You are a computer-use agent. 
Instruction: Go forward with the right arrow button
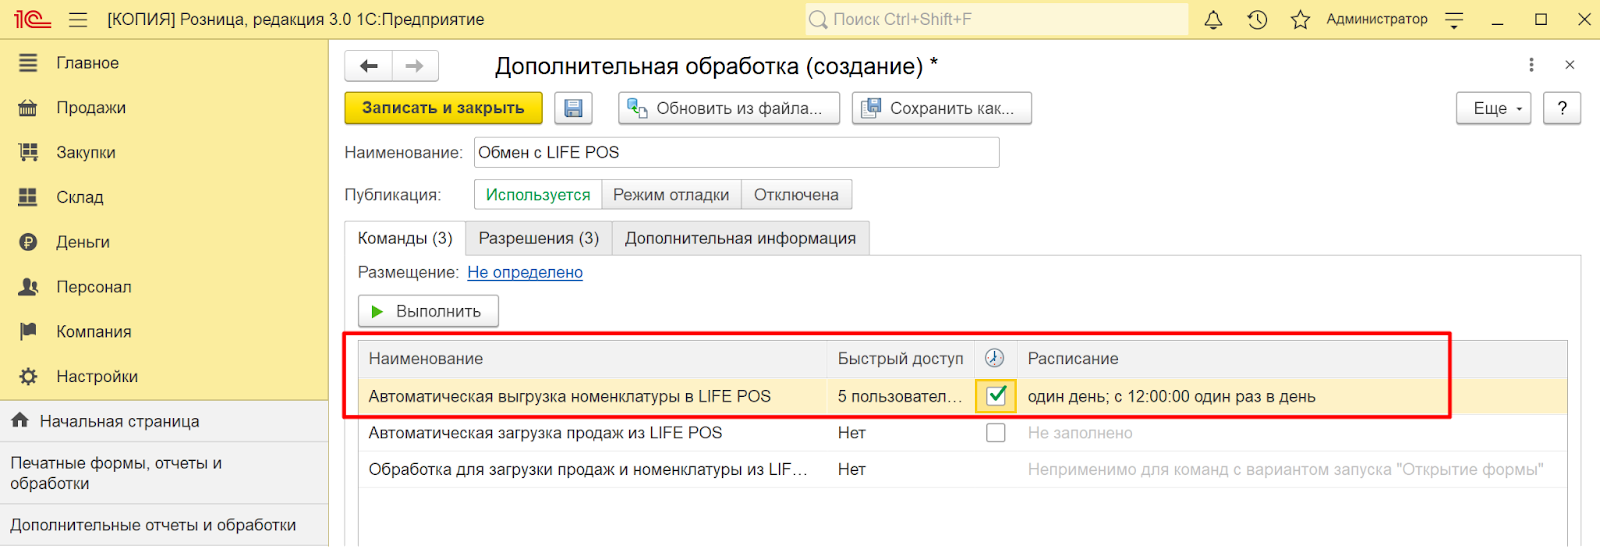[x=415, y=66]
